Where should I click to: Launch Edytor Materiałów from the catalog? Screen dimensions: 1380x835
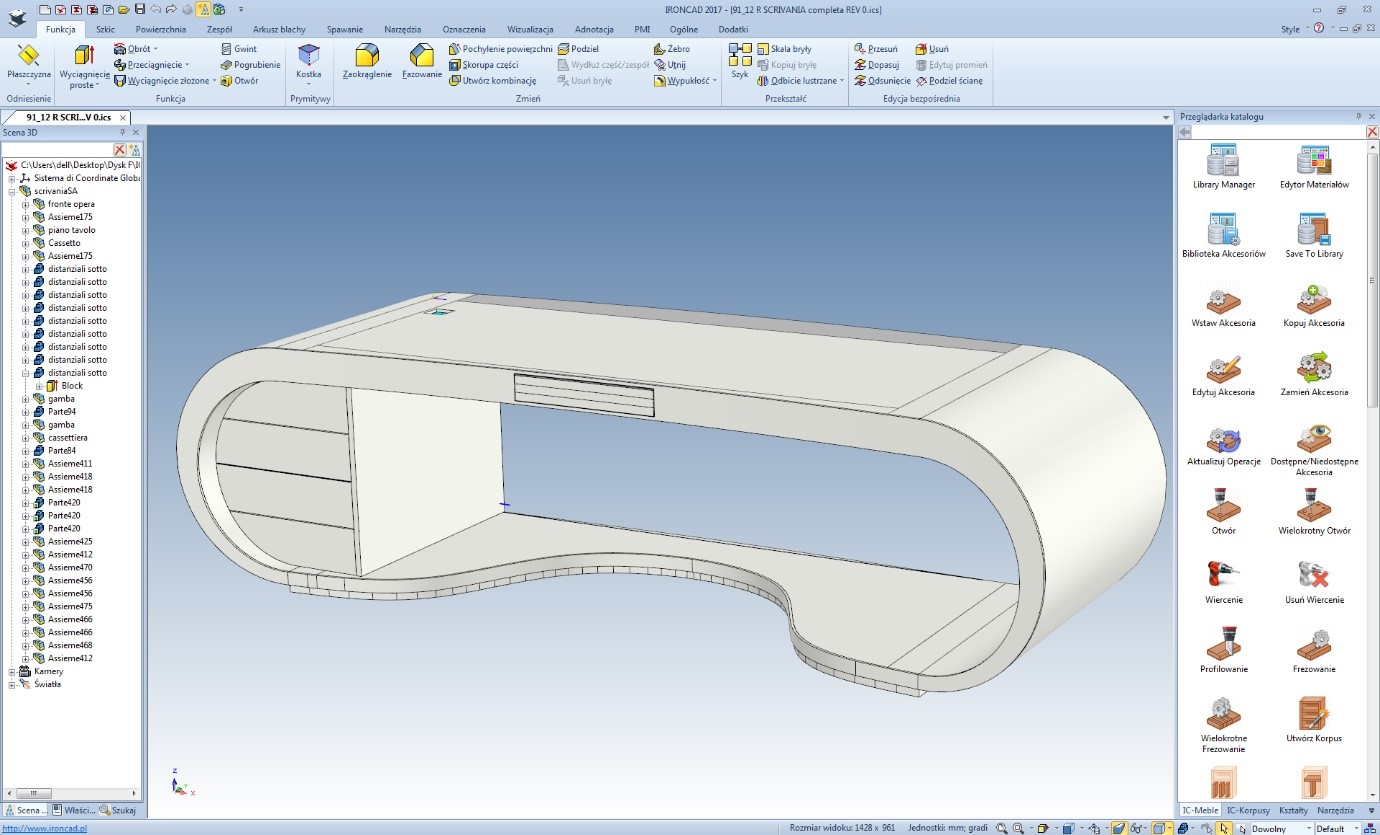tap(1313, 165)
